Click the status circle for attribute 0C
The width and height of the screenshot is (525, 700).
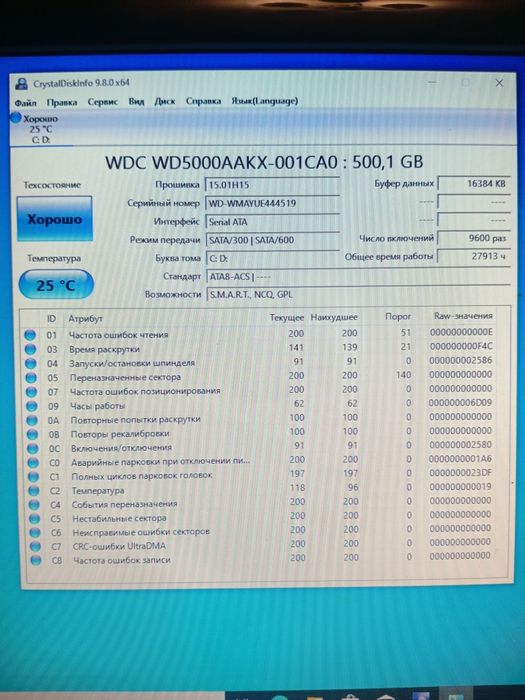pyautogui.click(x=33, y=448)
